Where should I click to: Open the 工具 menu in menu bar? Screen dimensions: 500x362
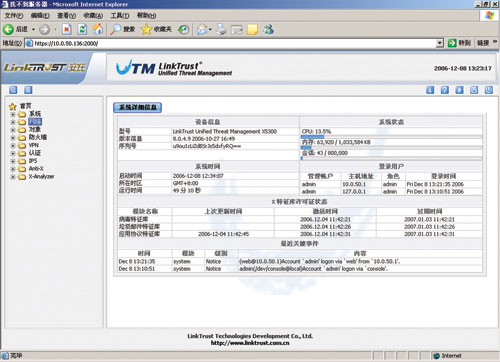120,16
